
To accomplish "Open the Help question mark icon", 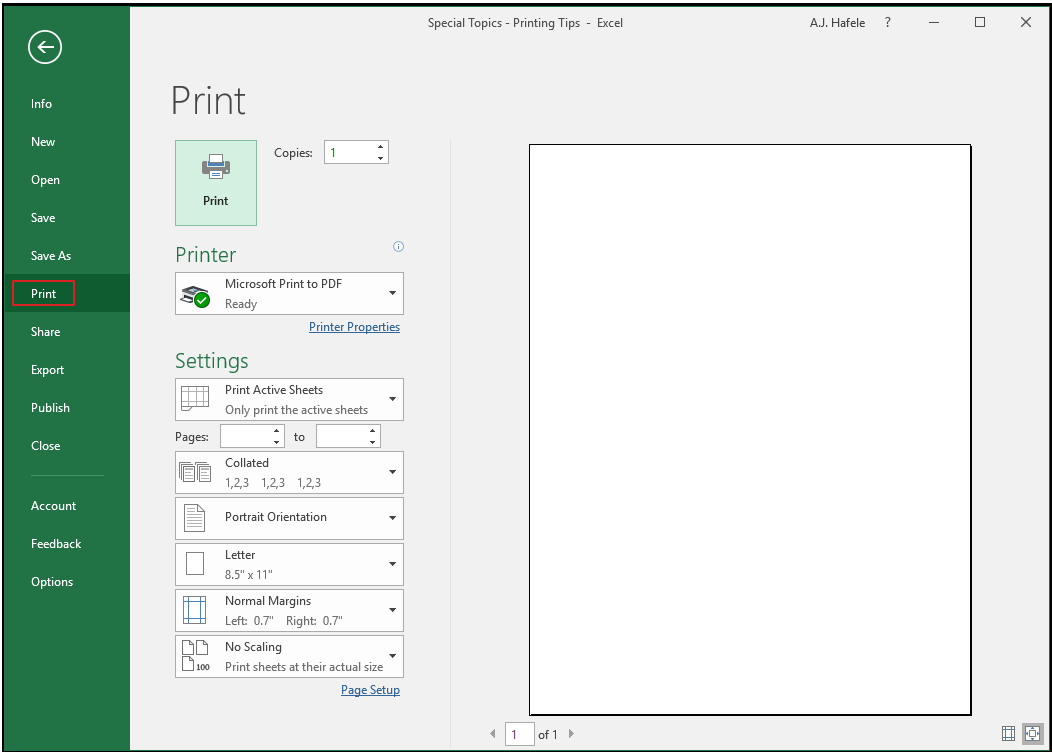I will click(x=888, y=23).
